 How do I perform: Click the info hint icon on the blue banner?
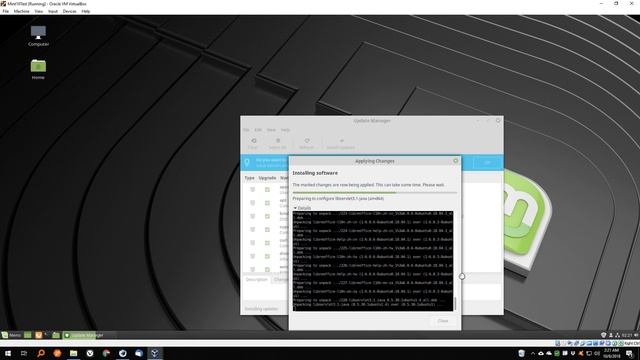click(247, 163)
